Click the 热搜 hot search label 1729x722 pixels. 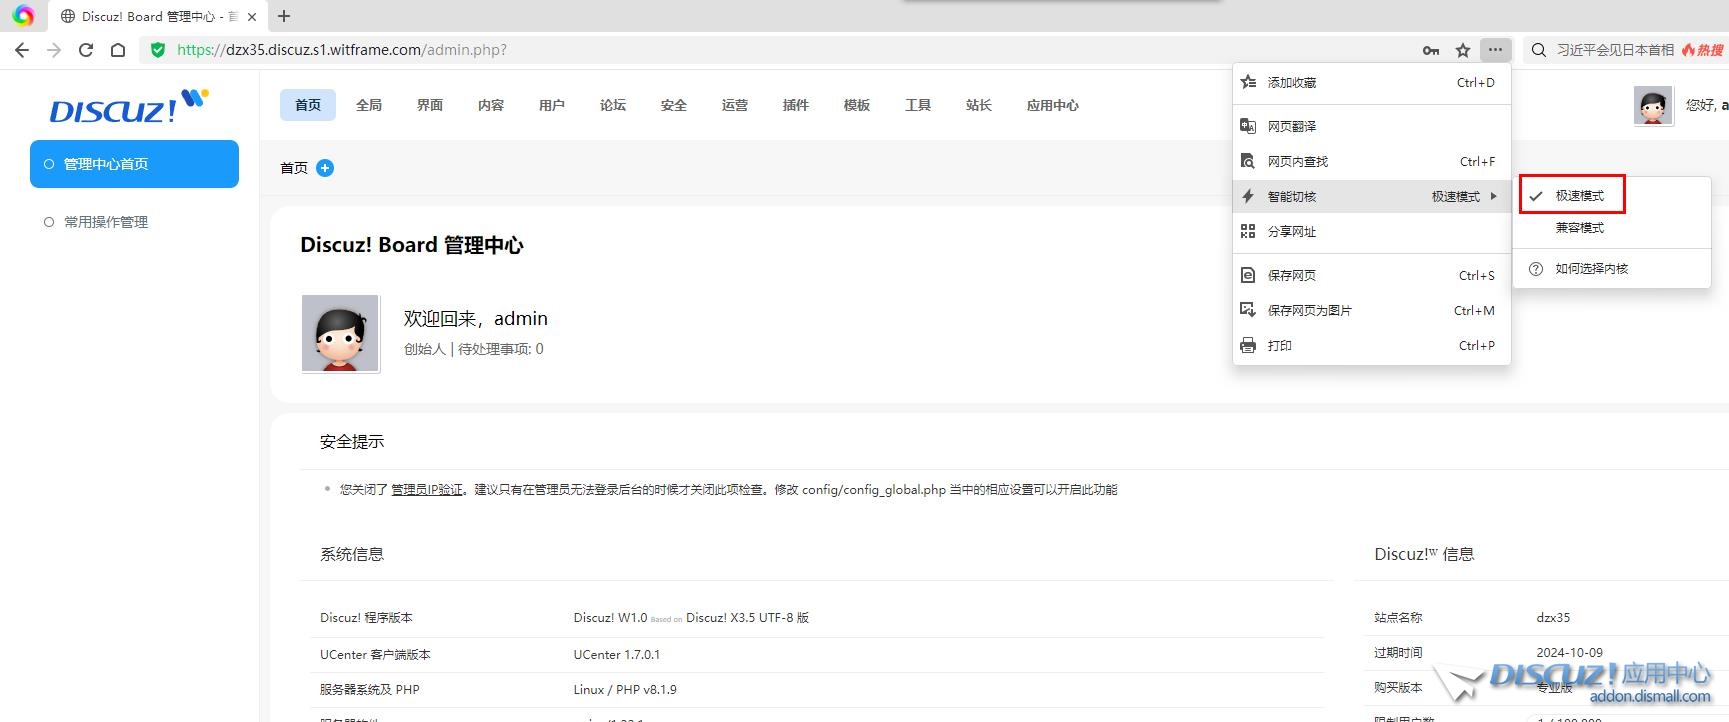[x=1703, y=50]
